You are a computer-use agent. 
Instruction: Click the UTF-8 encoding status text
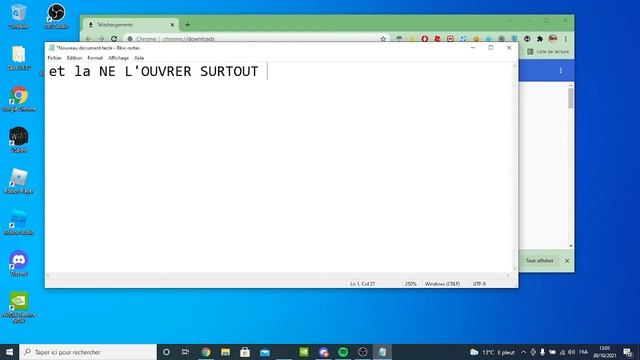(x=479, y=284)
